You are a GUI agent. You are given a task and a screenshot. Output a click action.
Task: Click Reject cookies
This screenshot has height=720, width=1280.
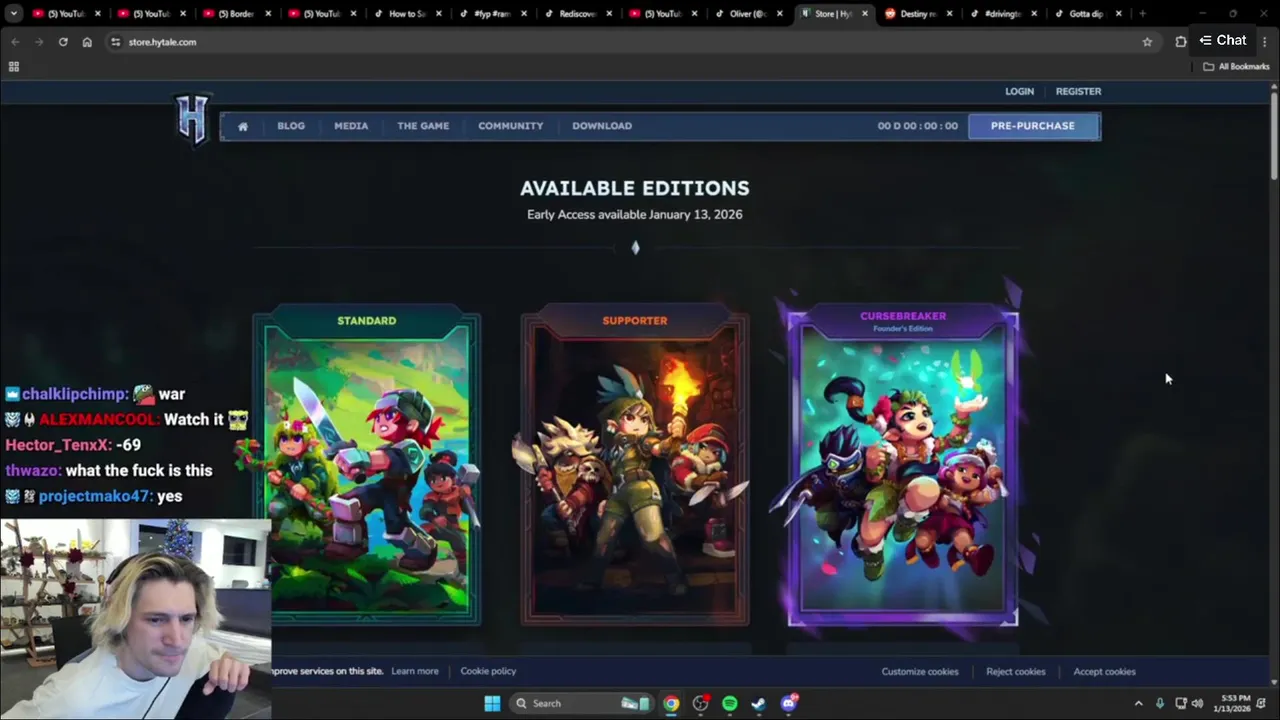pos(1016,672)
